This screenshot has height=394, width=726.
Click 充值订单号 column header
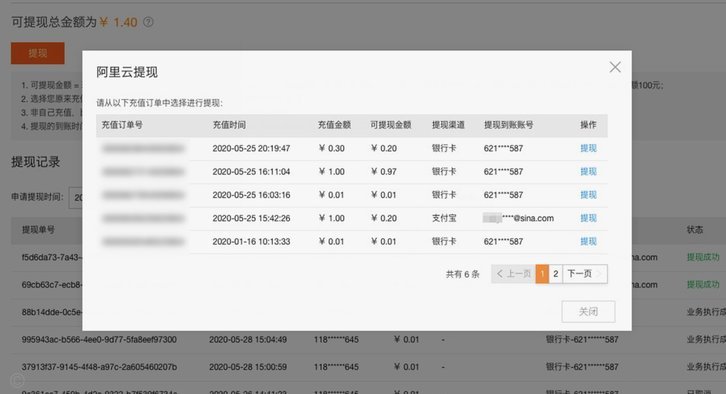click(122, 125)
